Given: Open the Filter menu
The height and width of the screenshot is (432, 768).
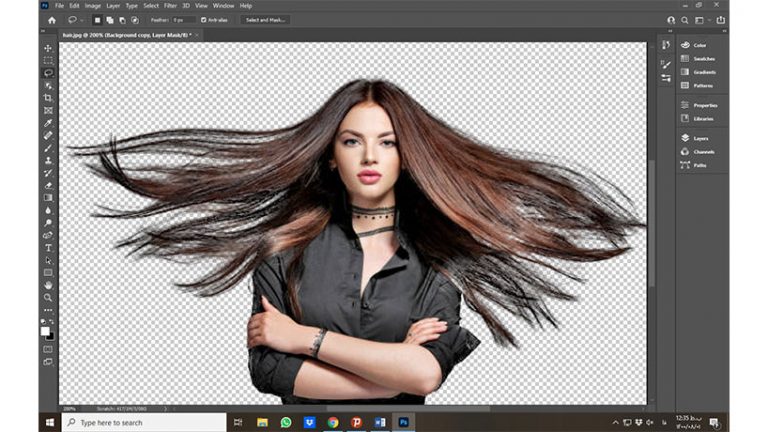Looking at the screenshot, I should 170,6.
